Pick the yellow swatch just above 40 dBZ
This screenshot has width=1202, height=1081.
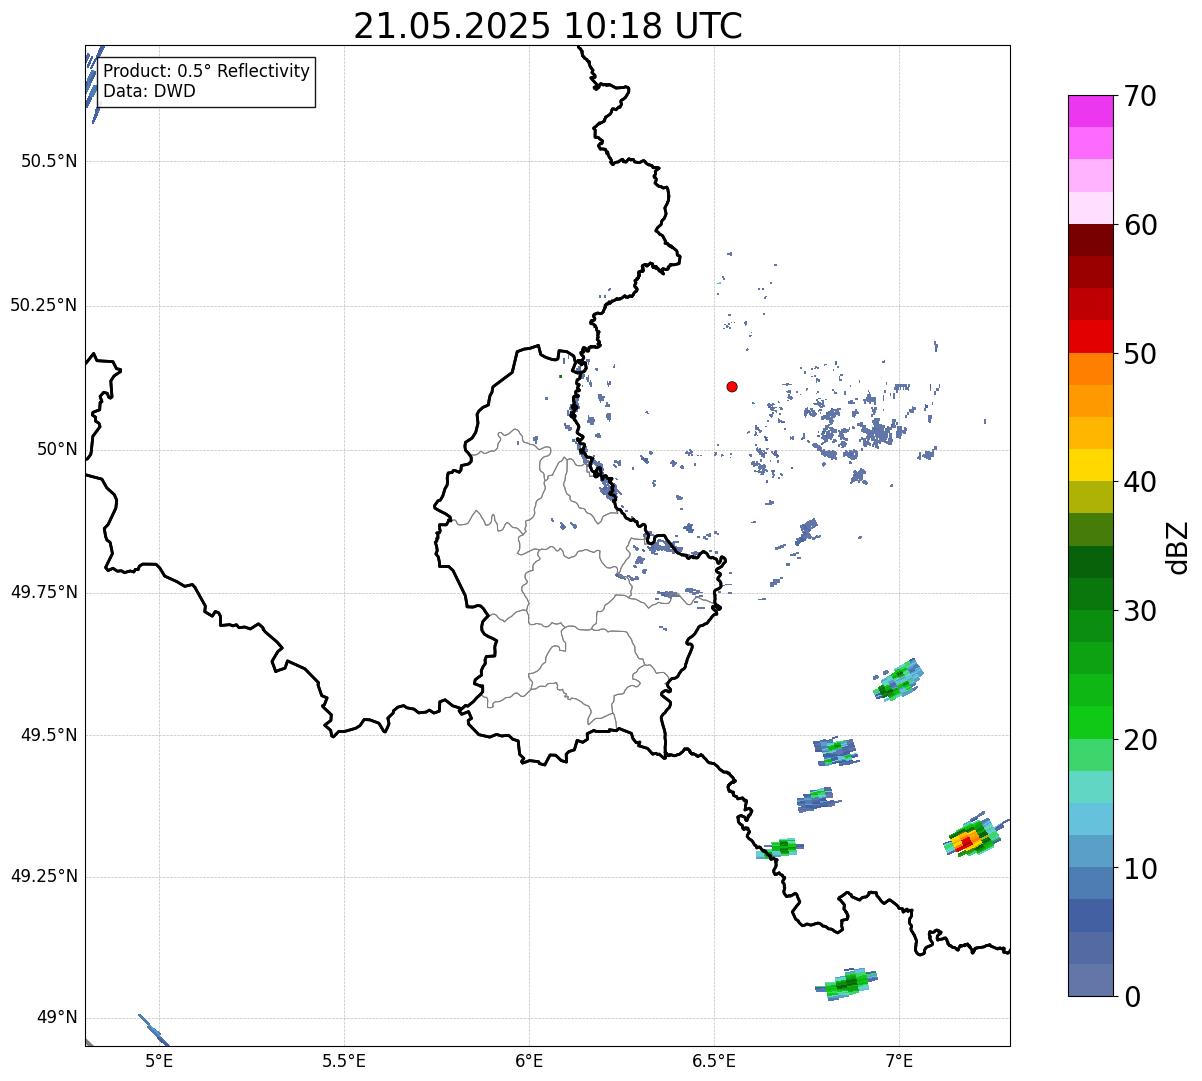tap(1091, 465)
